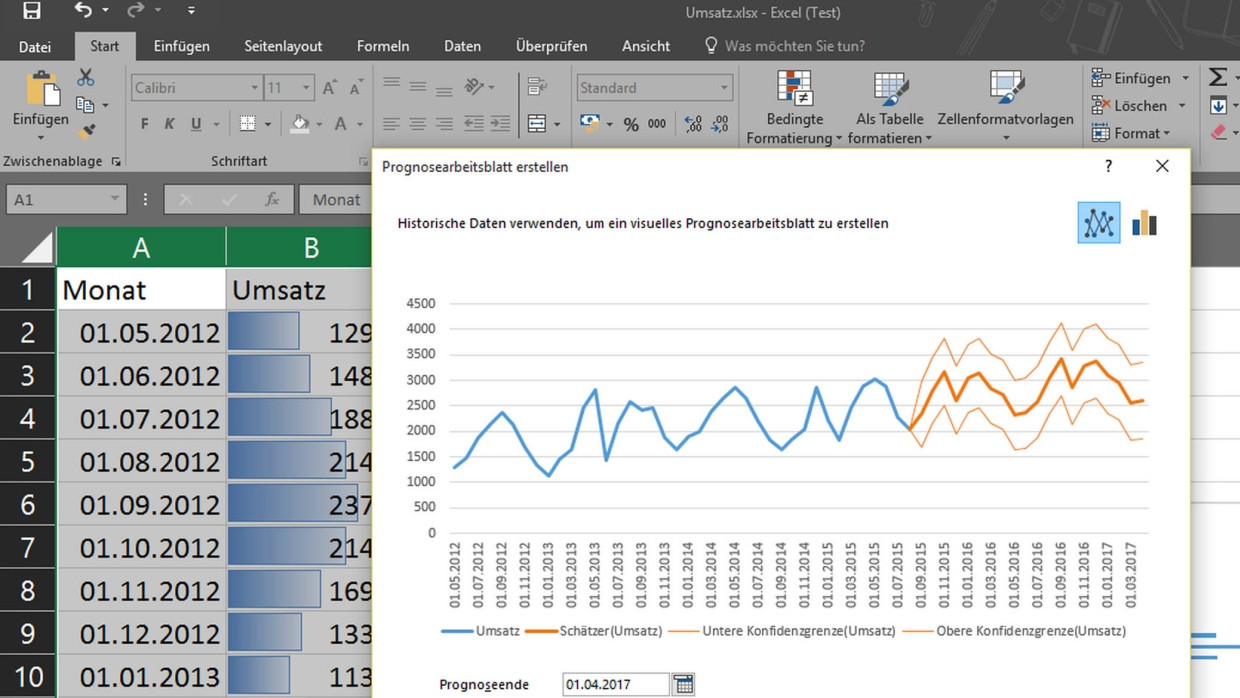1240x698 pixels.
Task: Undo the last action
Action: [83, 12]
